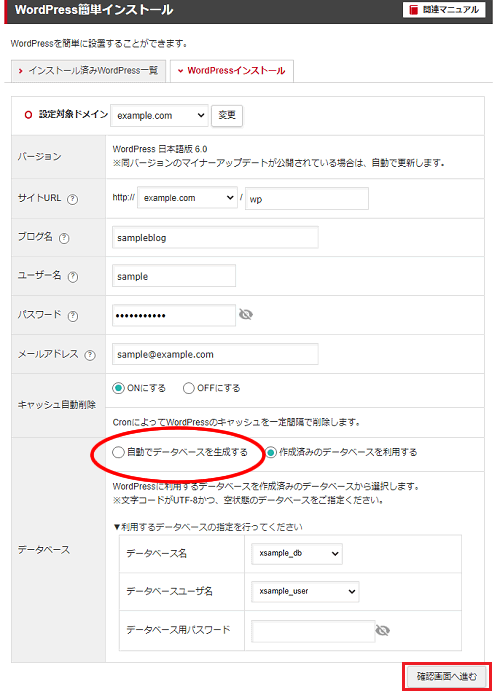The image size is (500, 700).
Task: Click the データベース用パスワード input field
Action: (313, 631)
